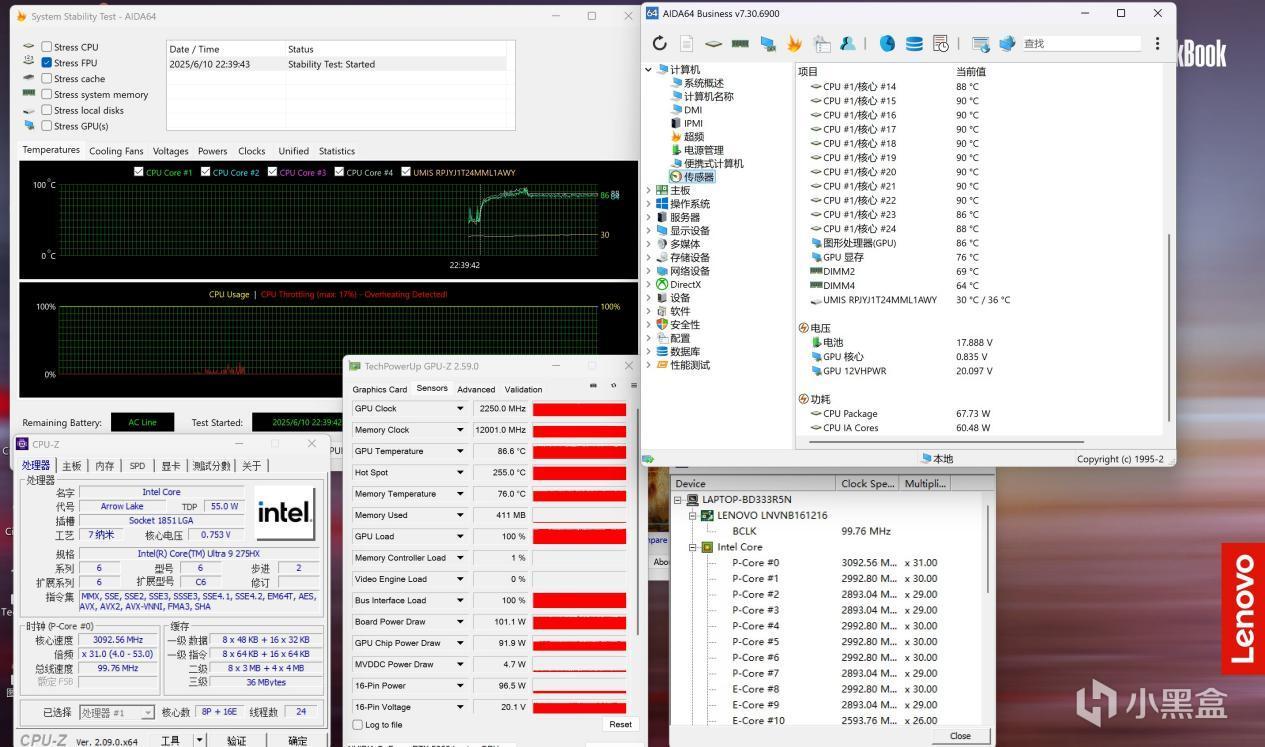Open the stability test flame icon
Image resolution: width=1265 pixels, height=747 pixels.
point(794,43)
